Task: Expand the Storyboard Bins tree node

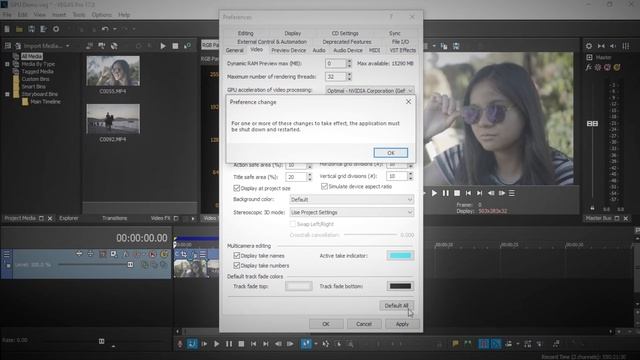Action: tap(7, 94)
